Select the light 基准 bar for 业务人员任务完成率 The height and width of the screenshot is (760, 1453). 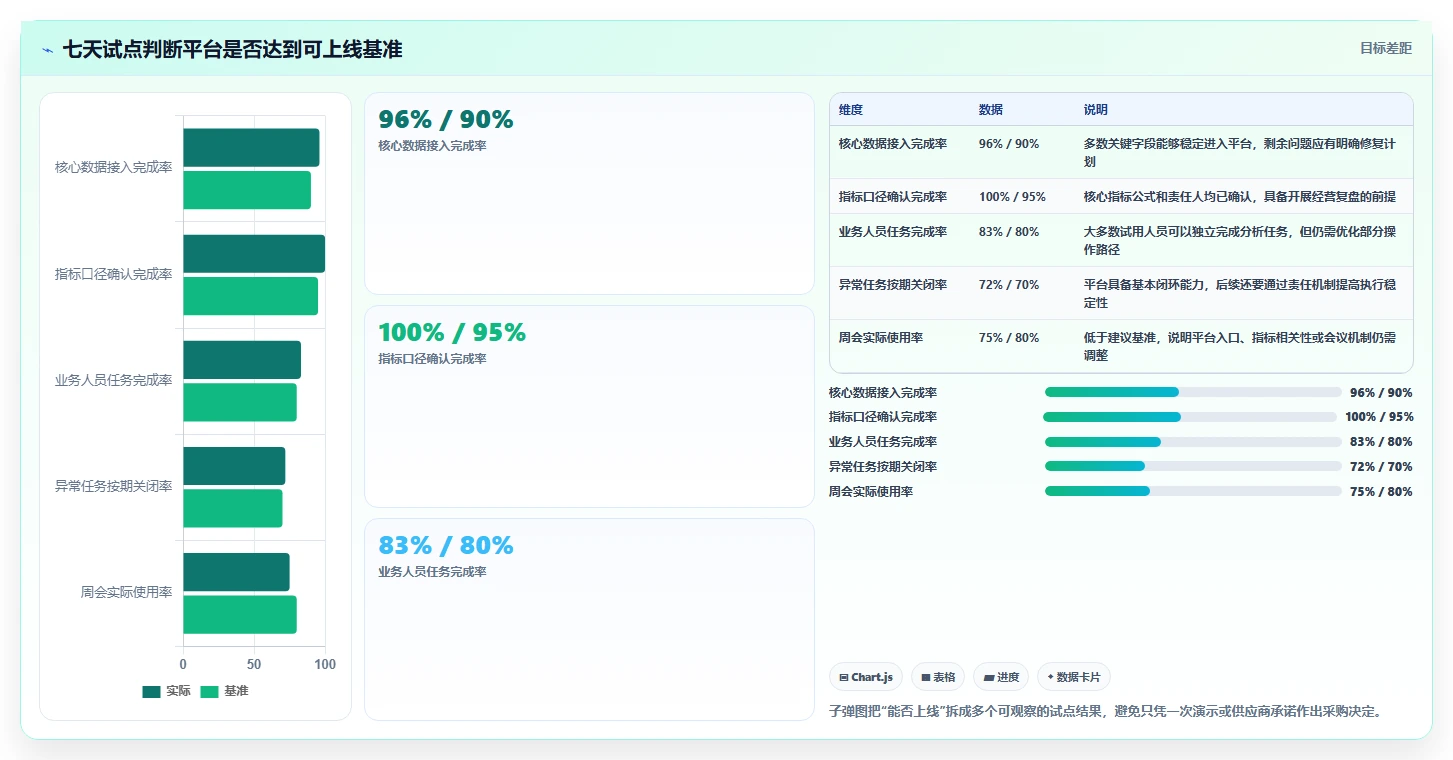click(x=240, y=402)
